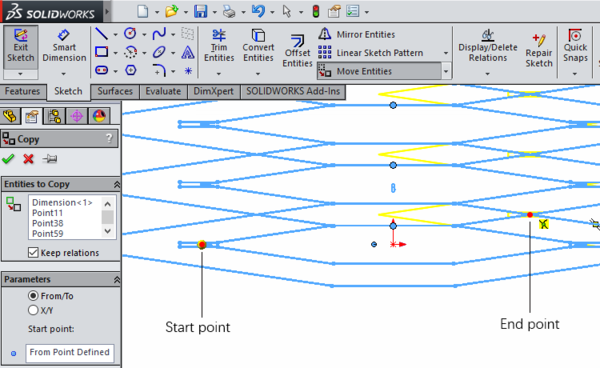Select Point38 in entities list
The height and width of the screenshot is (368, 600).
point(48,223)
